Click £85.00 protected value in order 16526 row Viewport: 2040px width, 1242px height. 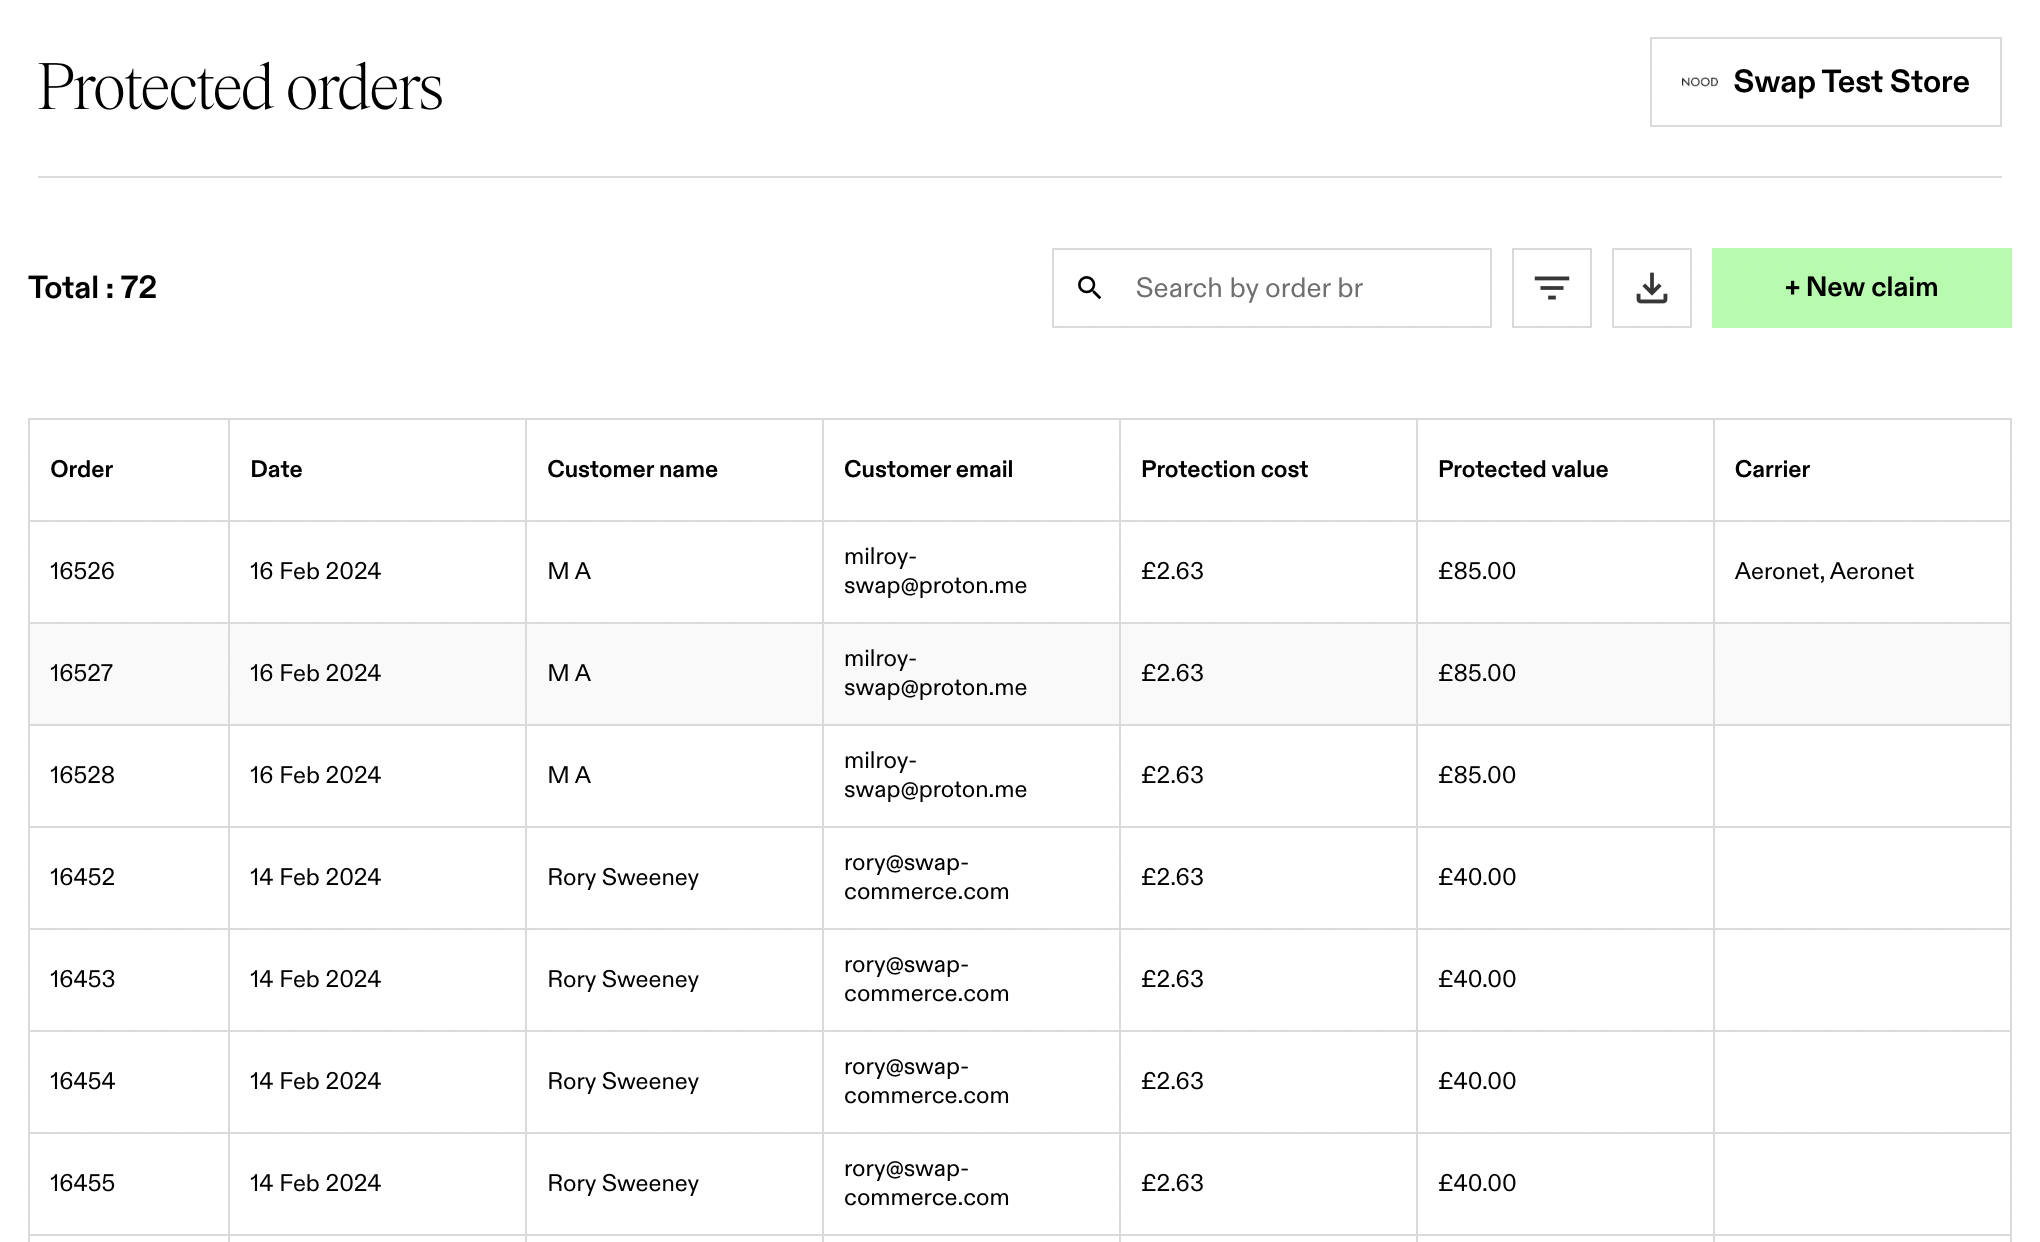pyautogui.click(x=1477, y=571)
